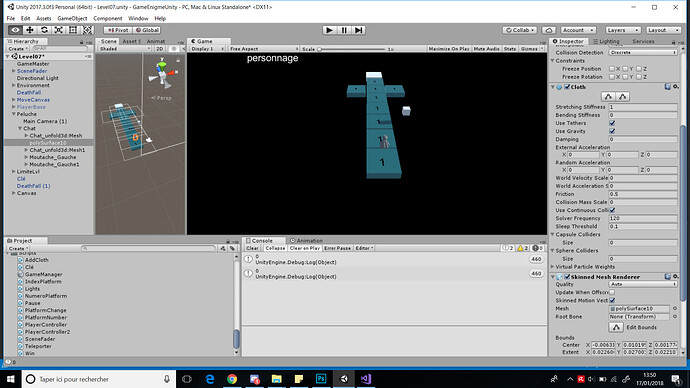The height and width of the screenshot is (388, 690).
Task: Select the Scale tool in toolbar
Action: click(x=59, y=30)
